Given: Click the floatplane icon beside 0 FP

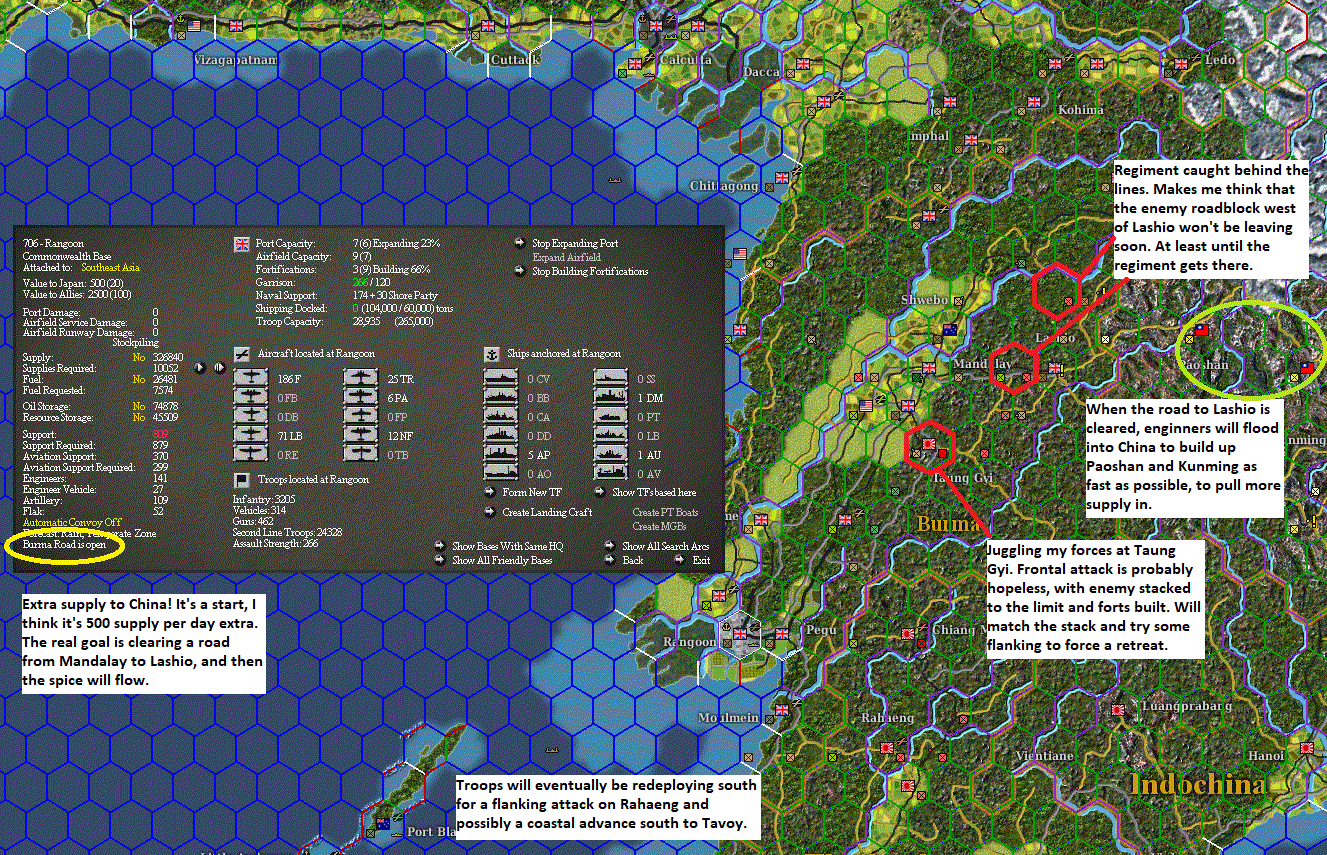Looking at the screenshot, I should click(x=361, y=417).
